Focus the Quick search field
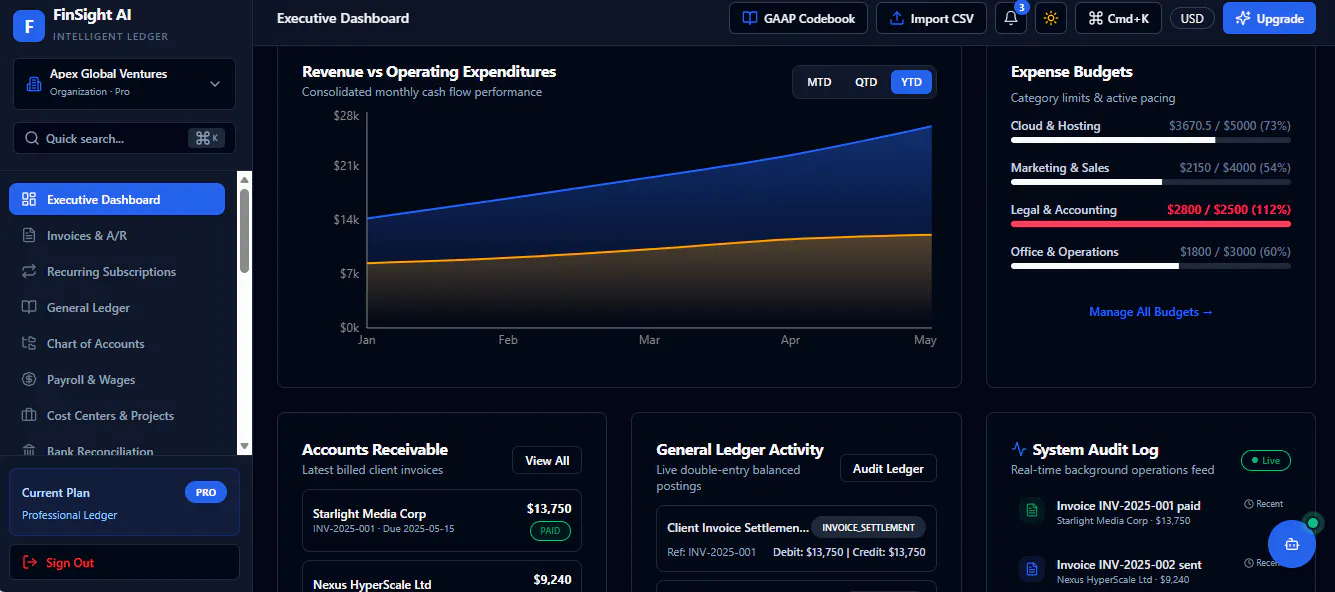This screenshot has width=1335, height=592. 124,139
